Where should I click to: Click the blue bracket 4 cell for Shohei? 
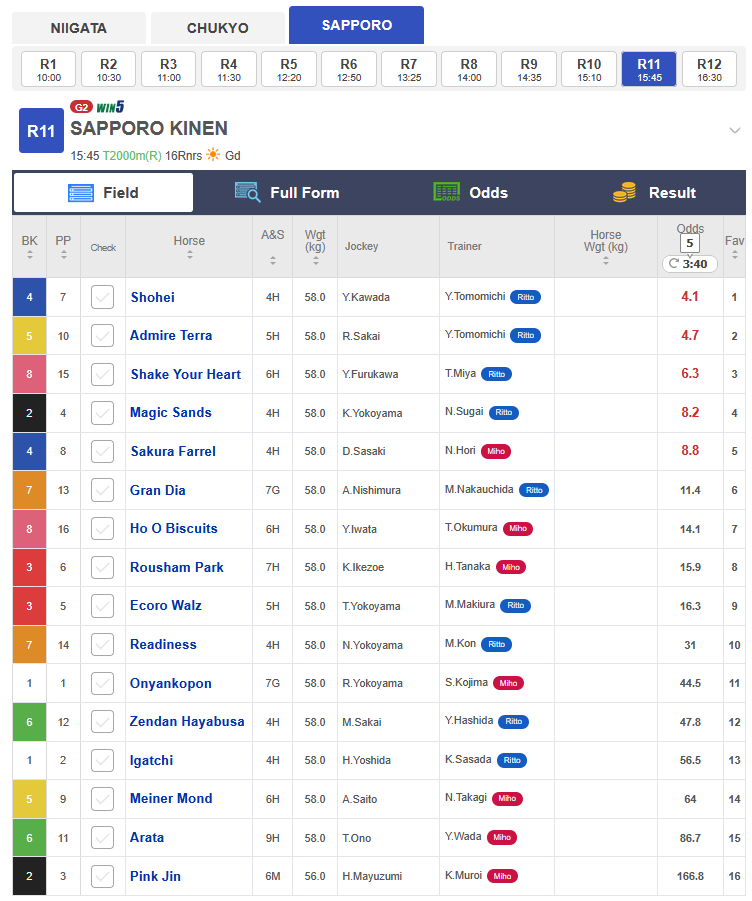tap(29, 297)
